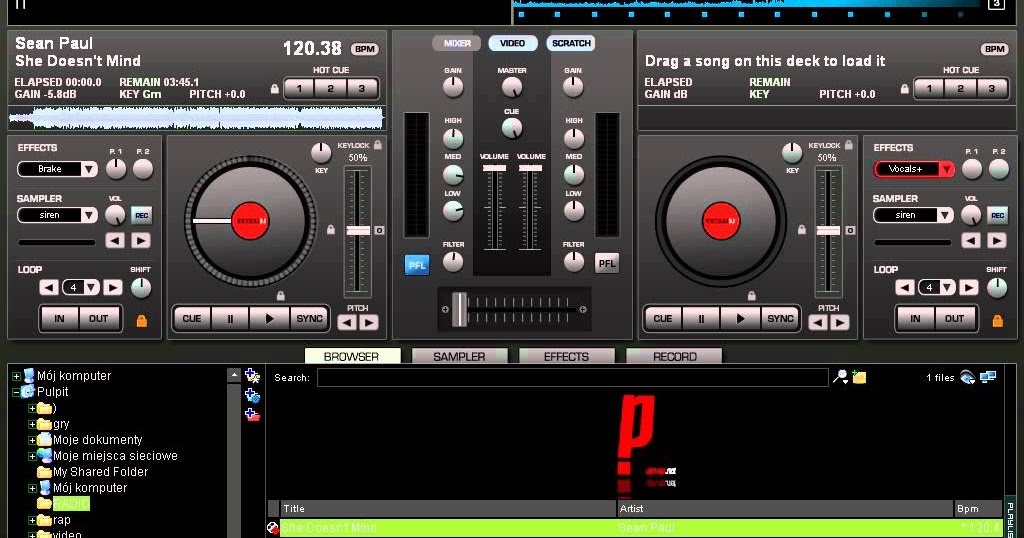Click left deck sampler next arrow

tap(140, 240)
